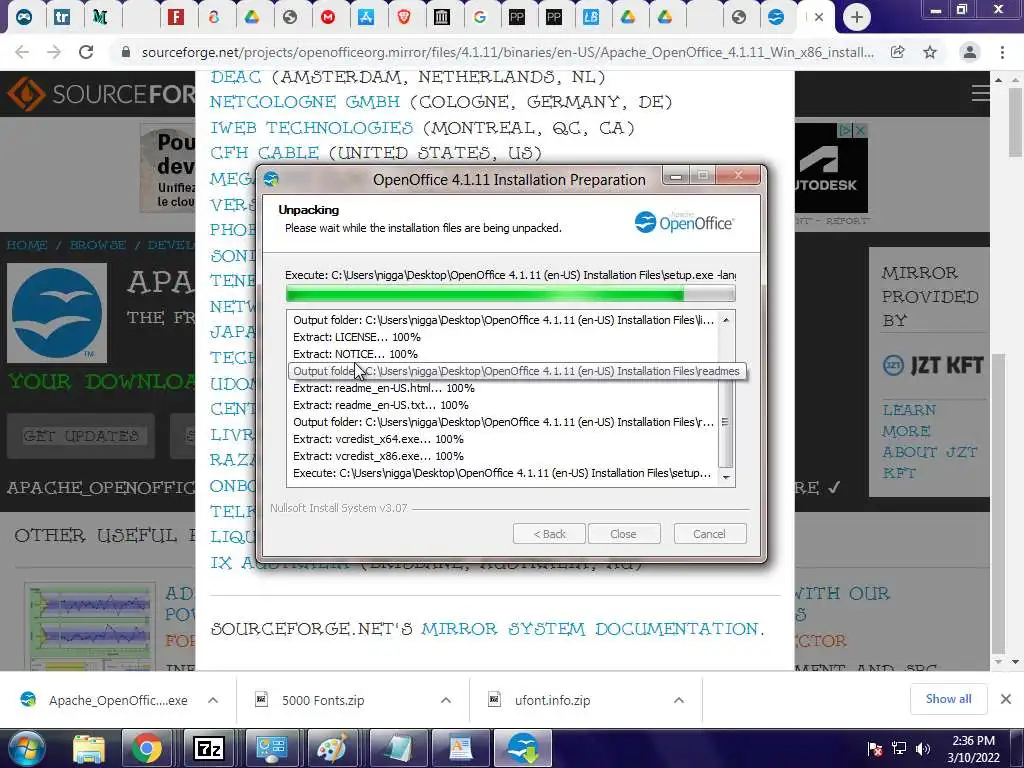Click the network tray icon
The height and width of the screenshot is (768, 1024).
click(x=899, y=748)
